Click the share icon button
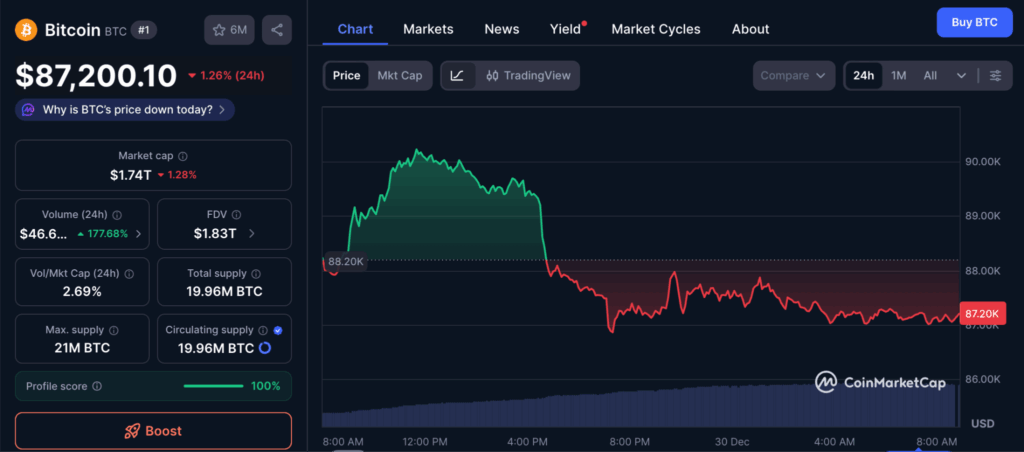This screenshot has height=452, width=1024. tap(277, 30)
